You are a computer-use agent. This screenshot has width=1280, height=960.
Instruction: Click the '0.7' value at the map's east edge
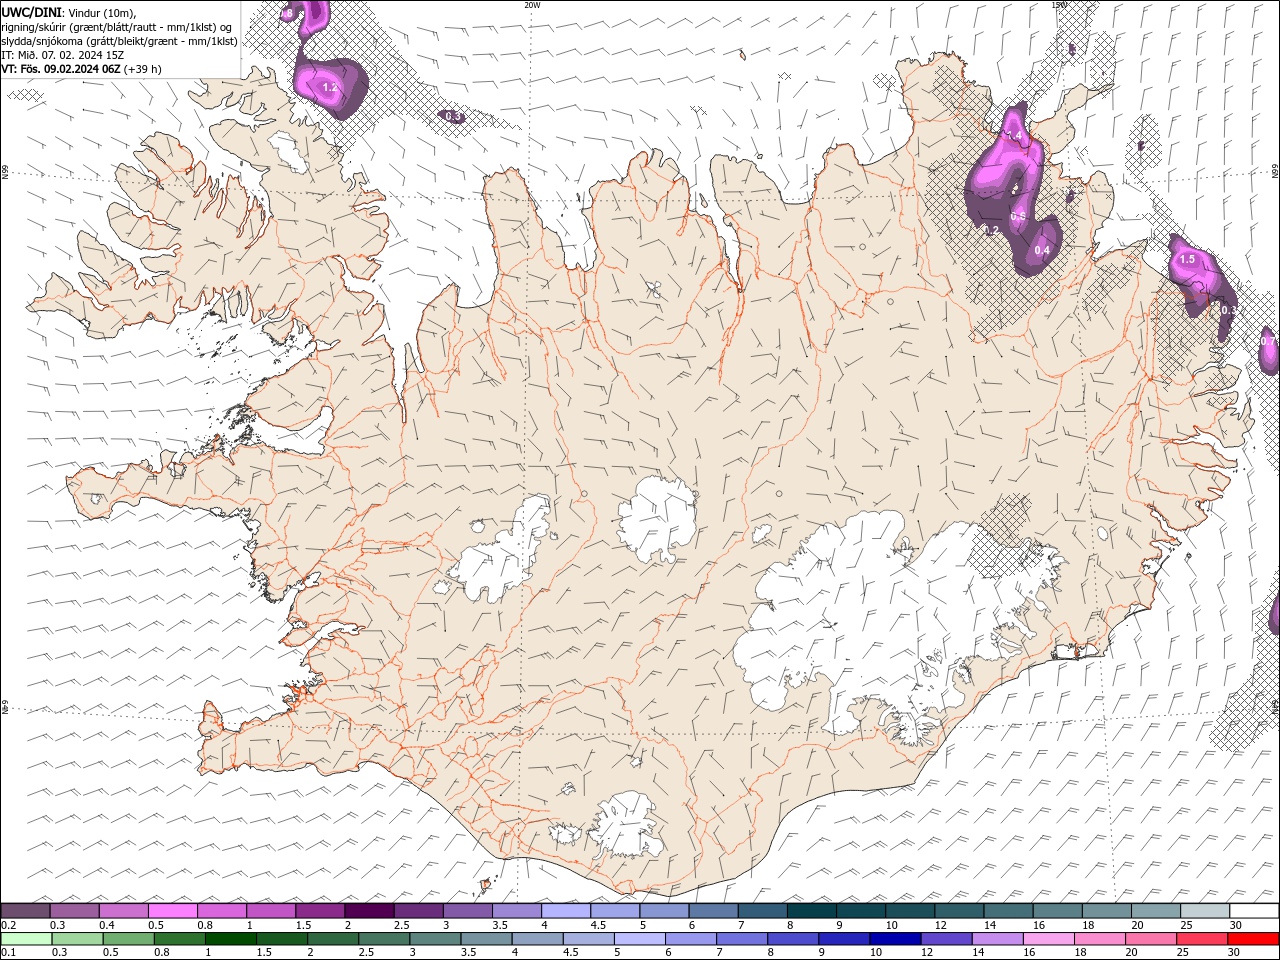1268,341
